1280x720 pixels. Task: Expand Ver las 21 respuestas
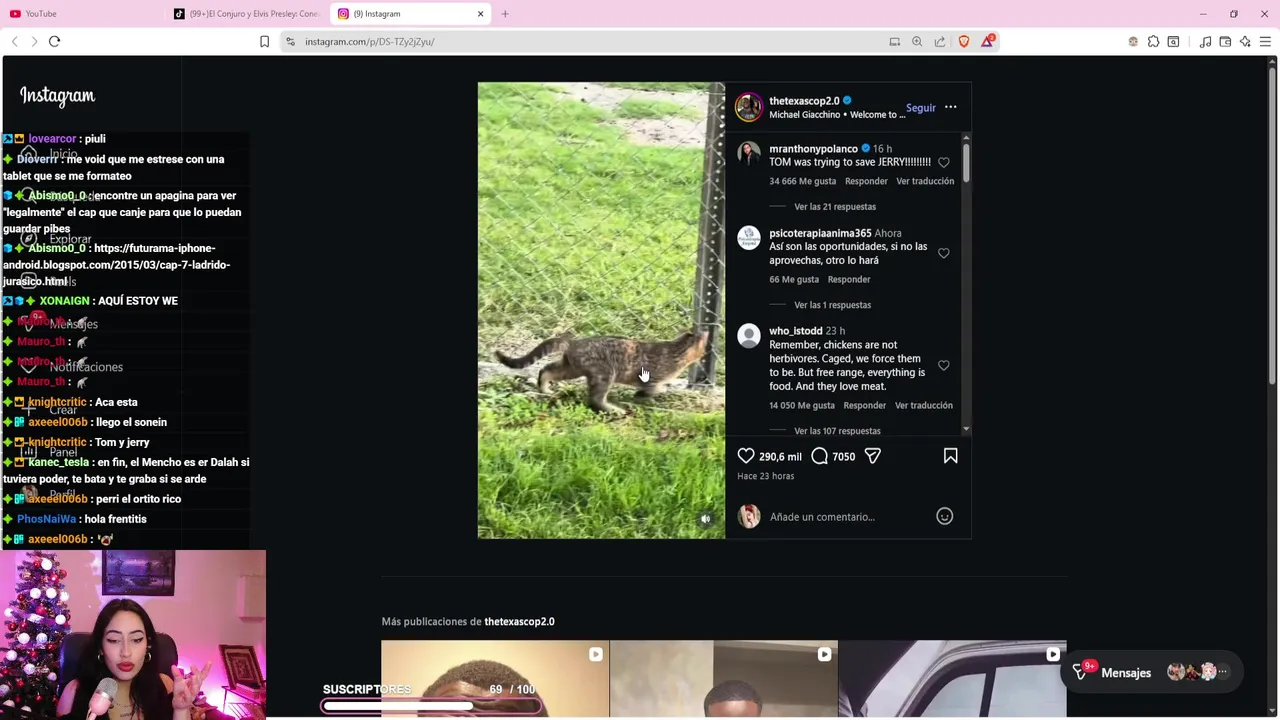(x=835, y=207)
